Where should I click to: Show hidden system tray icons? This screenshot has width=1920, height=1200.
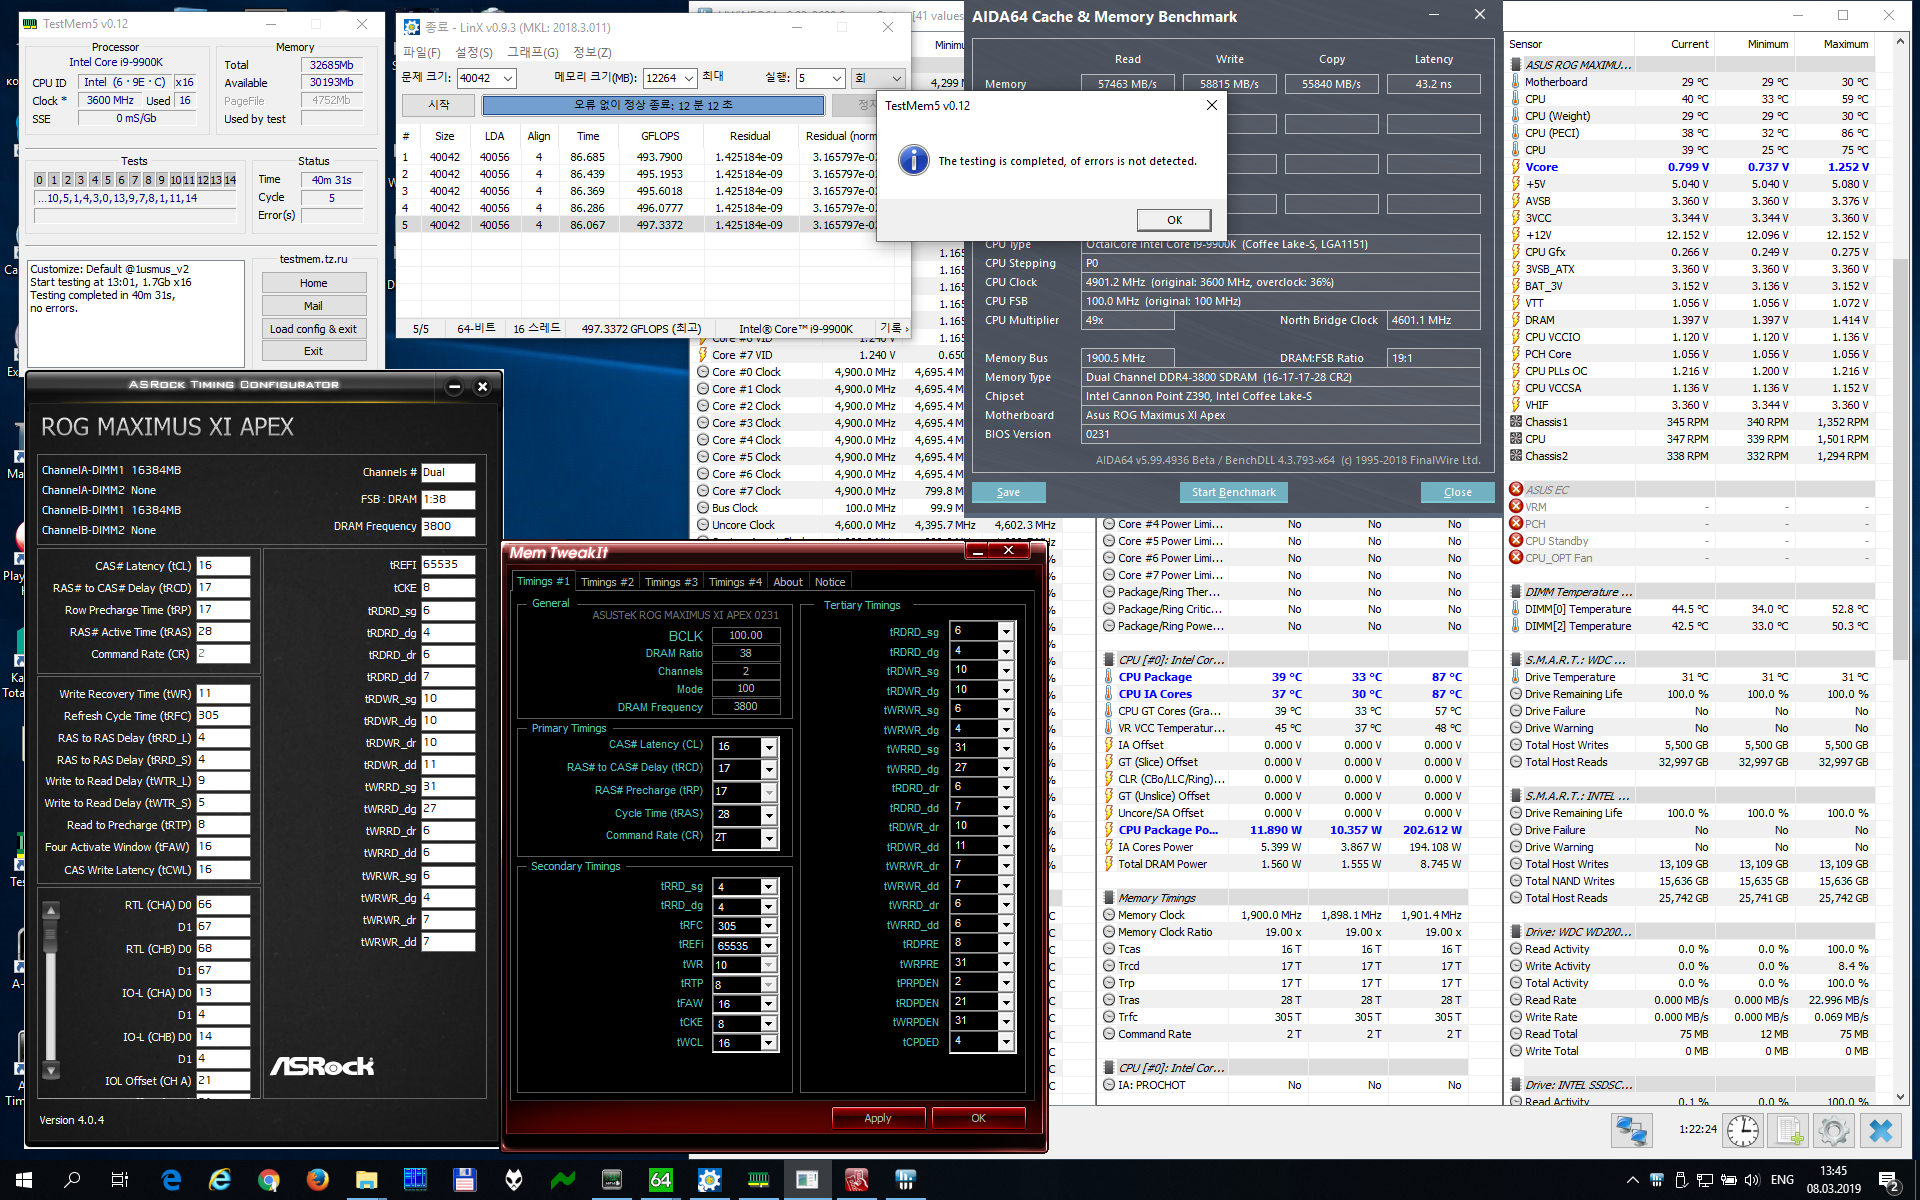pos(1632,1180)
